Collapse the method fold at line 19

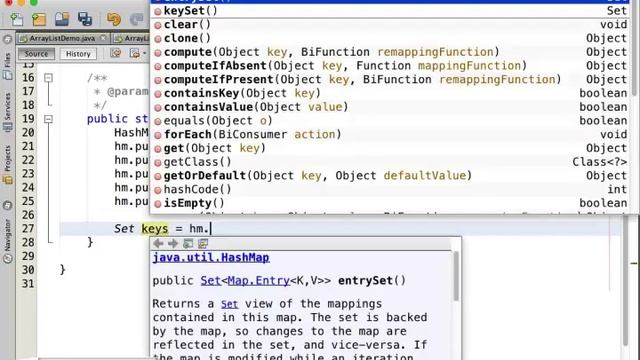click(x=48, y=119)
